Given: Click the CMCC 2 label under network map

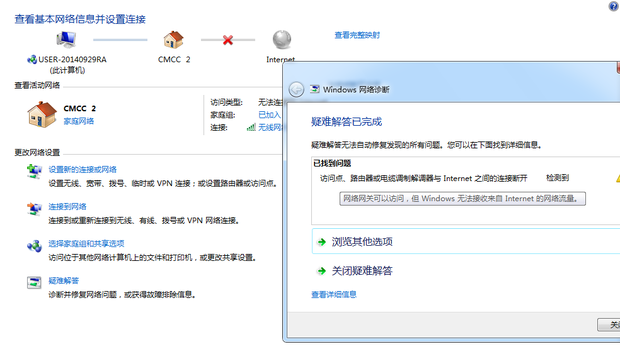Looking at the screenshot, I should pyautogui.click(x=174, y=59).
